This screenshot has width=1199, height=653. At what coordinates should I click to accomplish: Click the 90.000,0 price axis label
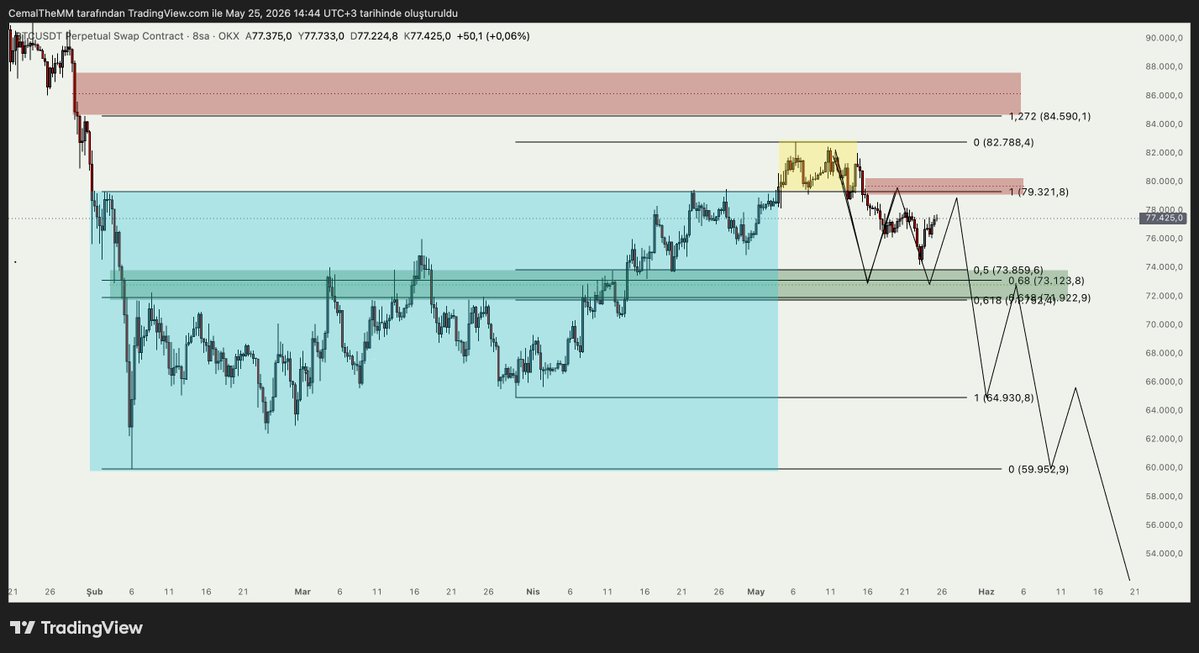coord(1164,37)
